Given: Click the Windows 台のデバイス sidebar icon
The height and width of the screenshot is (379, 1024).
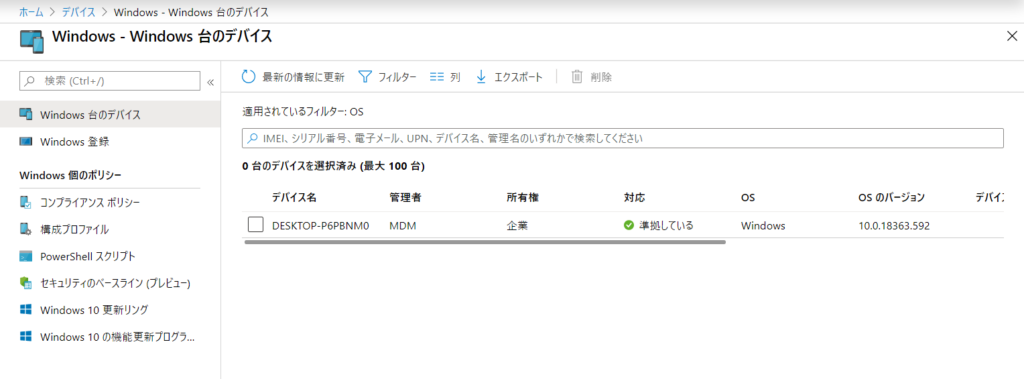Looking at the screenshot, I should tap(26, 114).
